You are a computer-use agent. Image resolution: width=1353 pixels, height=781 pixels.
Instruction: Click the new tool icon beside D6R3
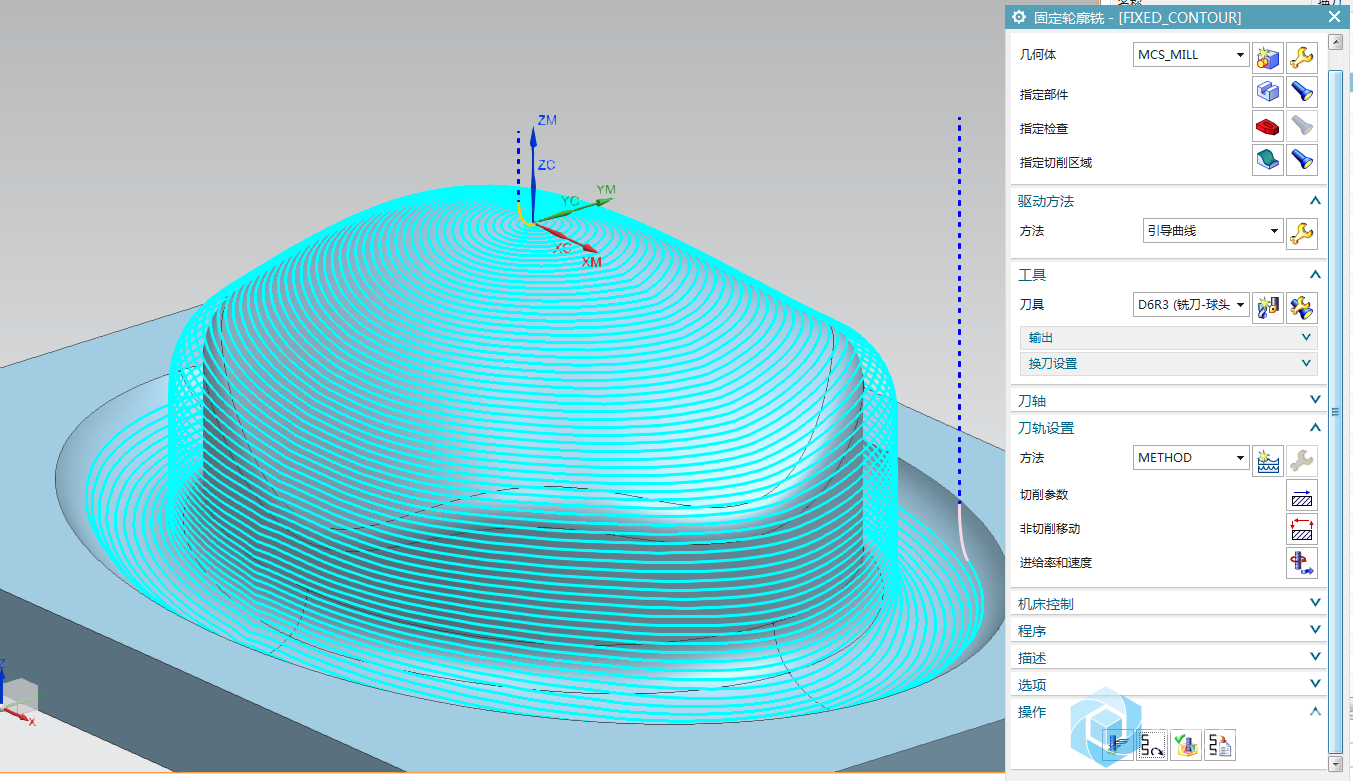pyautogui.click(x=1268, y=307)
